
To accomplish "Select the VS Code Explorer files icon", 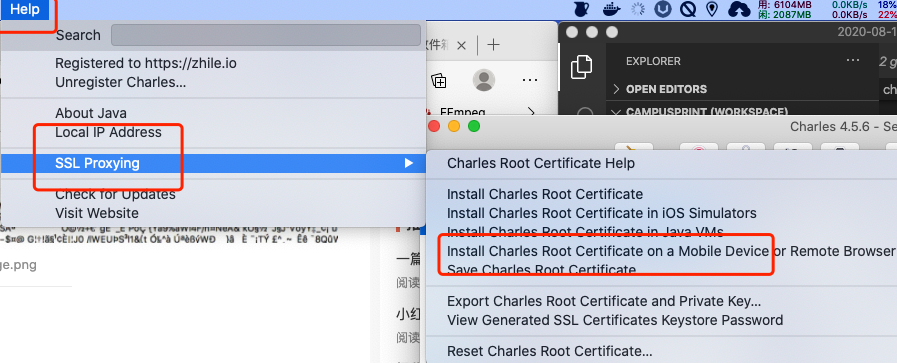I will pyautogui.click(x=581, y=67).
